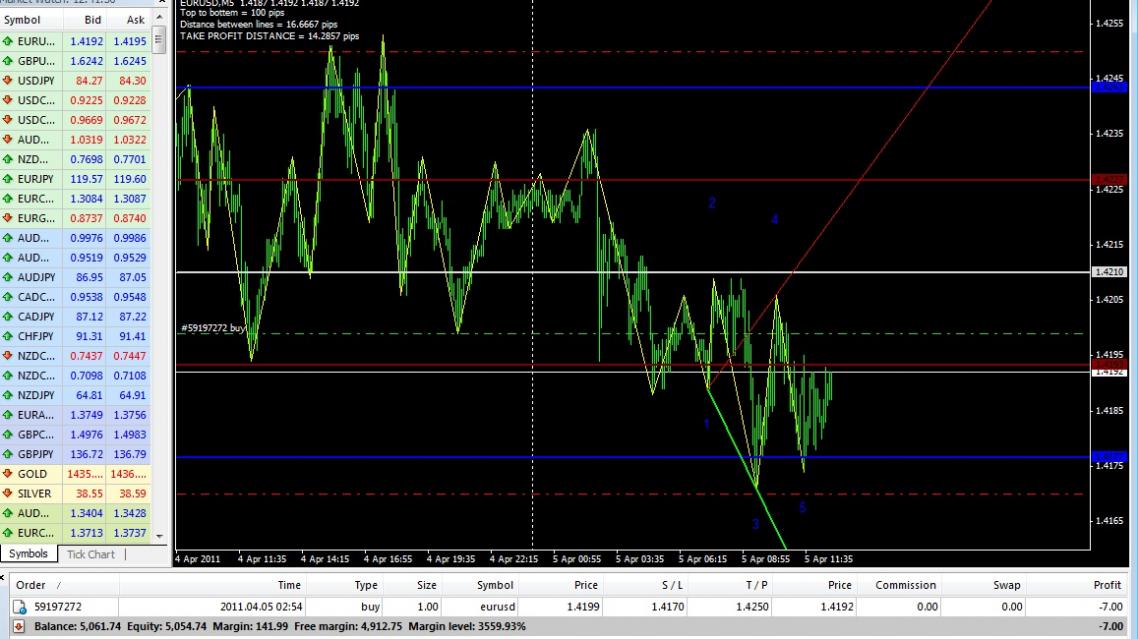Screen dimensions: 1138x639
Task: Click the SILVER symbol's direction arrow icon
Action: 8,494
